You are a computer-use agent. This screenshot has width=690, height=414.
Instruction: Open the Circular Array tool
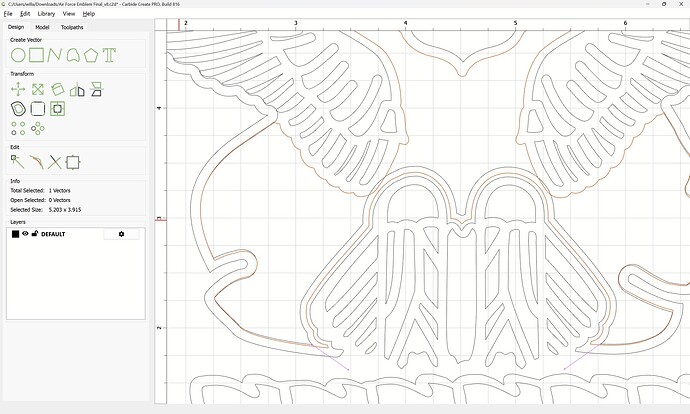point(38,128)
